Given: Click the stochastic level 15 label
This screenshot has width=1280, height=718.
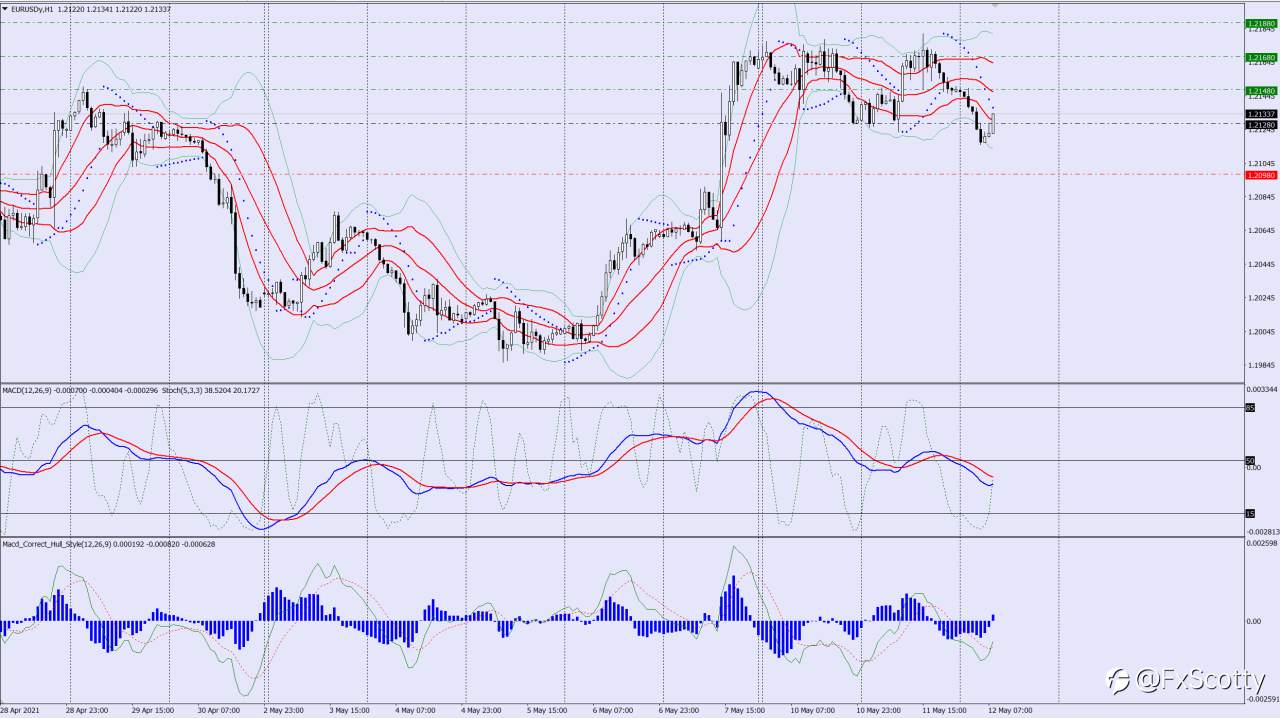Looking at the screenshot, I should [1250, 513].
